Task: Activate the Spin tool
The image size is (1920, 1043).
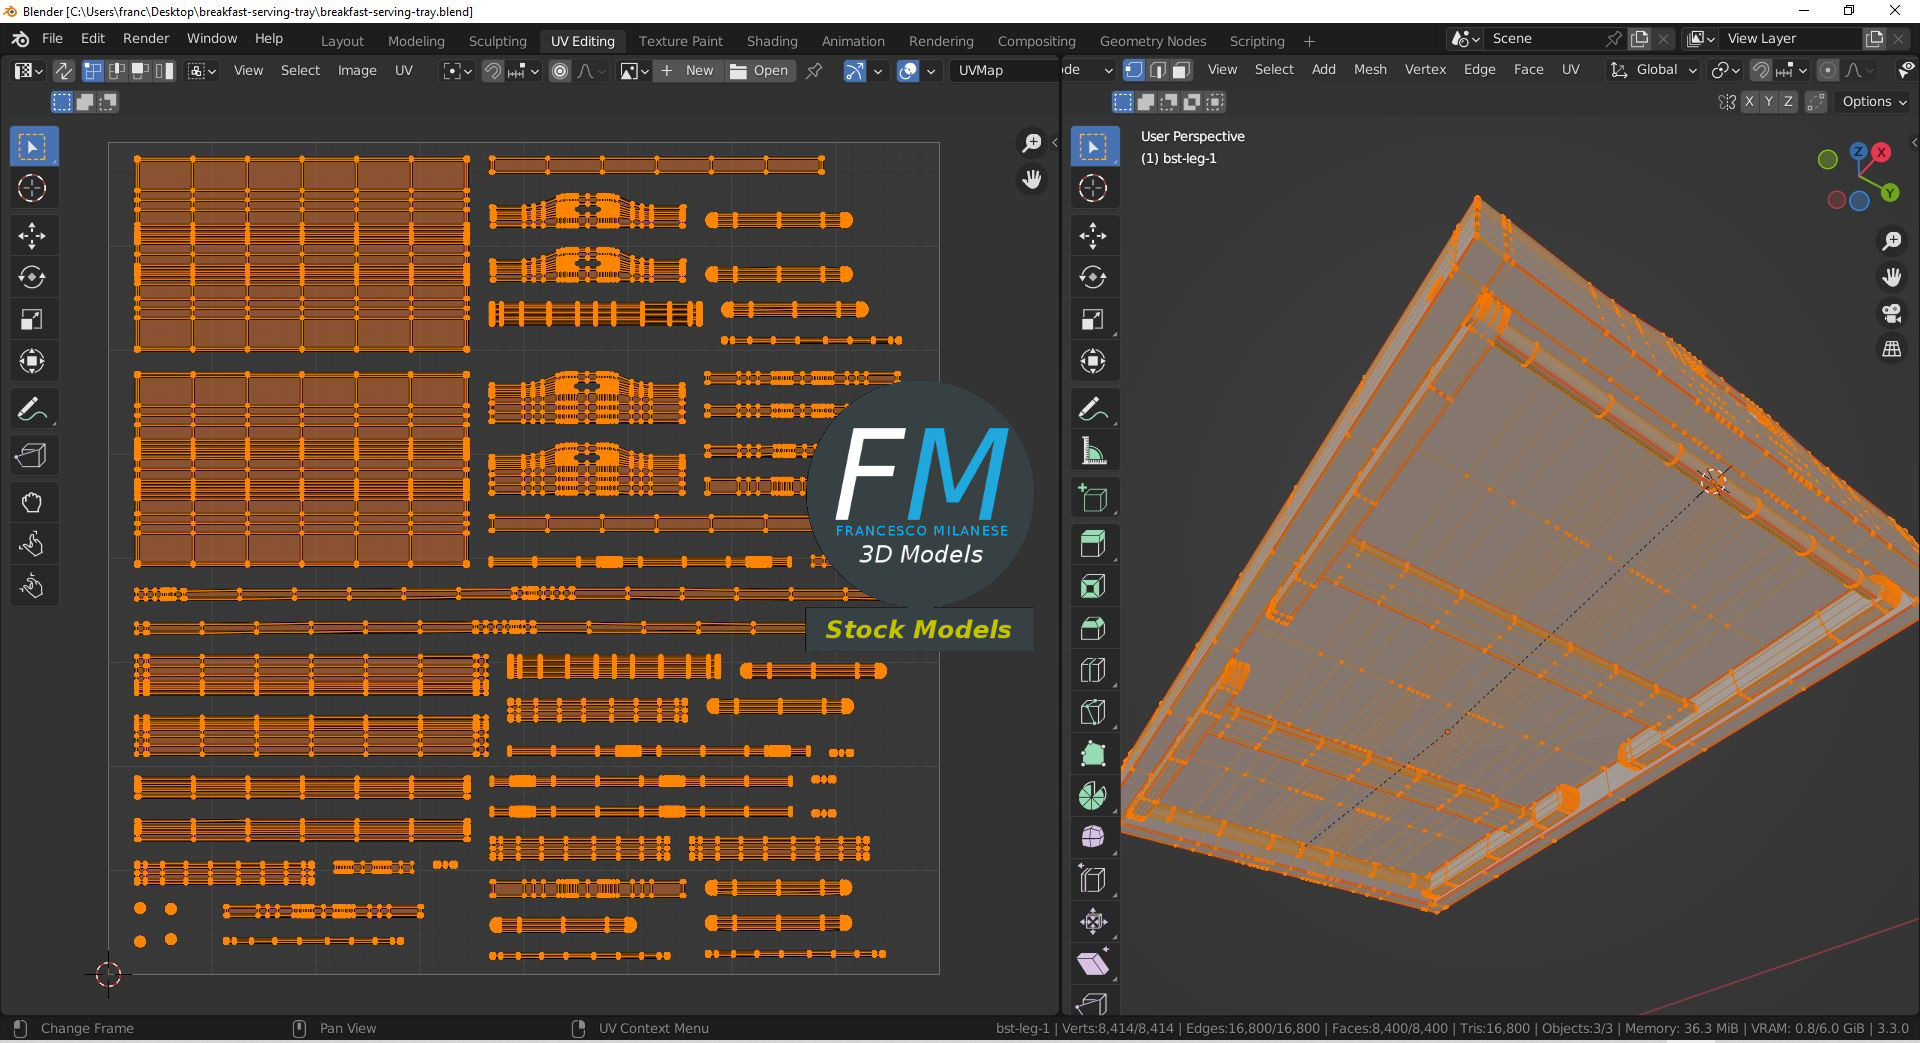Action: pyautogui.click(x=1093, y=797)
